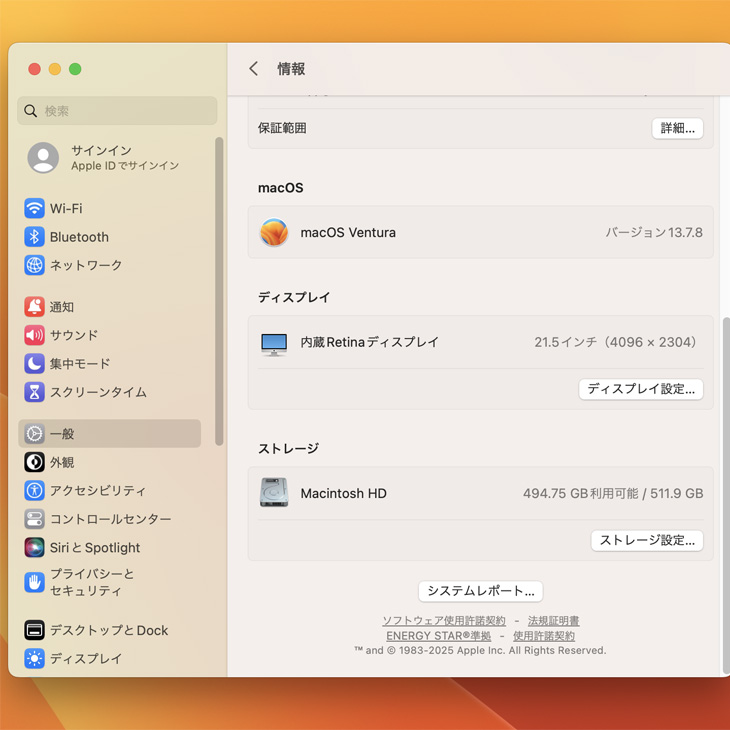
Task: Click '494.75 GB利用可能 / 511.9 GB' value
Action: pos(613,493)
